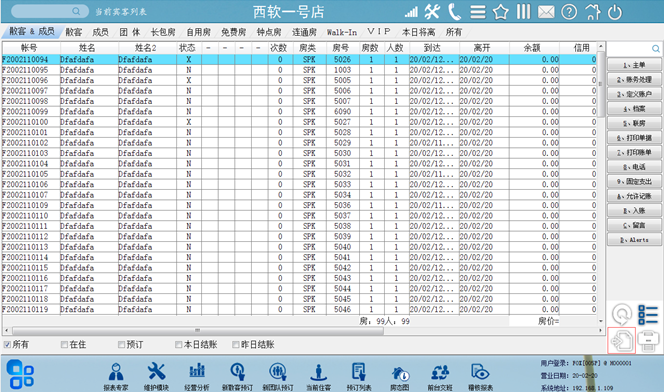
Task: Click the envelope mail icon in header
Action: pyautogui.click(x=546, y=12)
